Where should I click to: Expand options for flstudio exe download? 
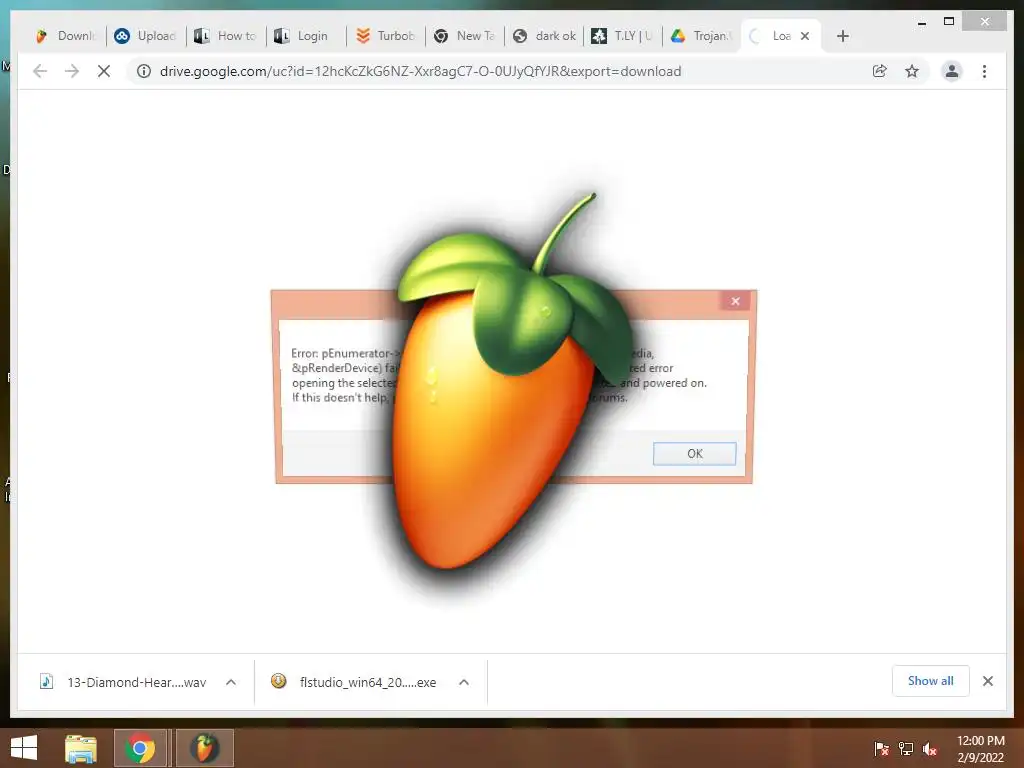click(x=464, y=682)
